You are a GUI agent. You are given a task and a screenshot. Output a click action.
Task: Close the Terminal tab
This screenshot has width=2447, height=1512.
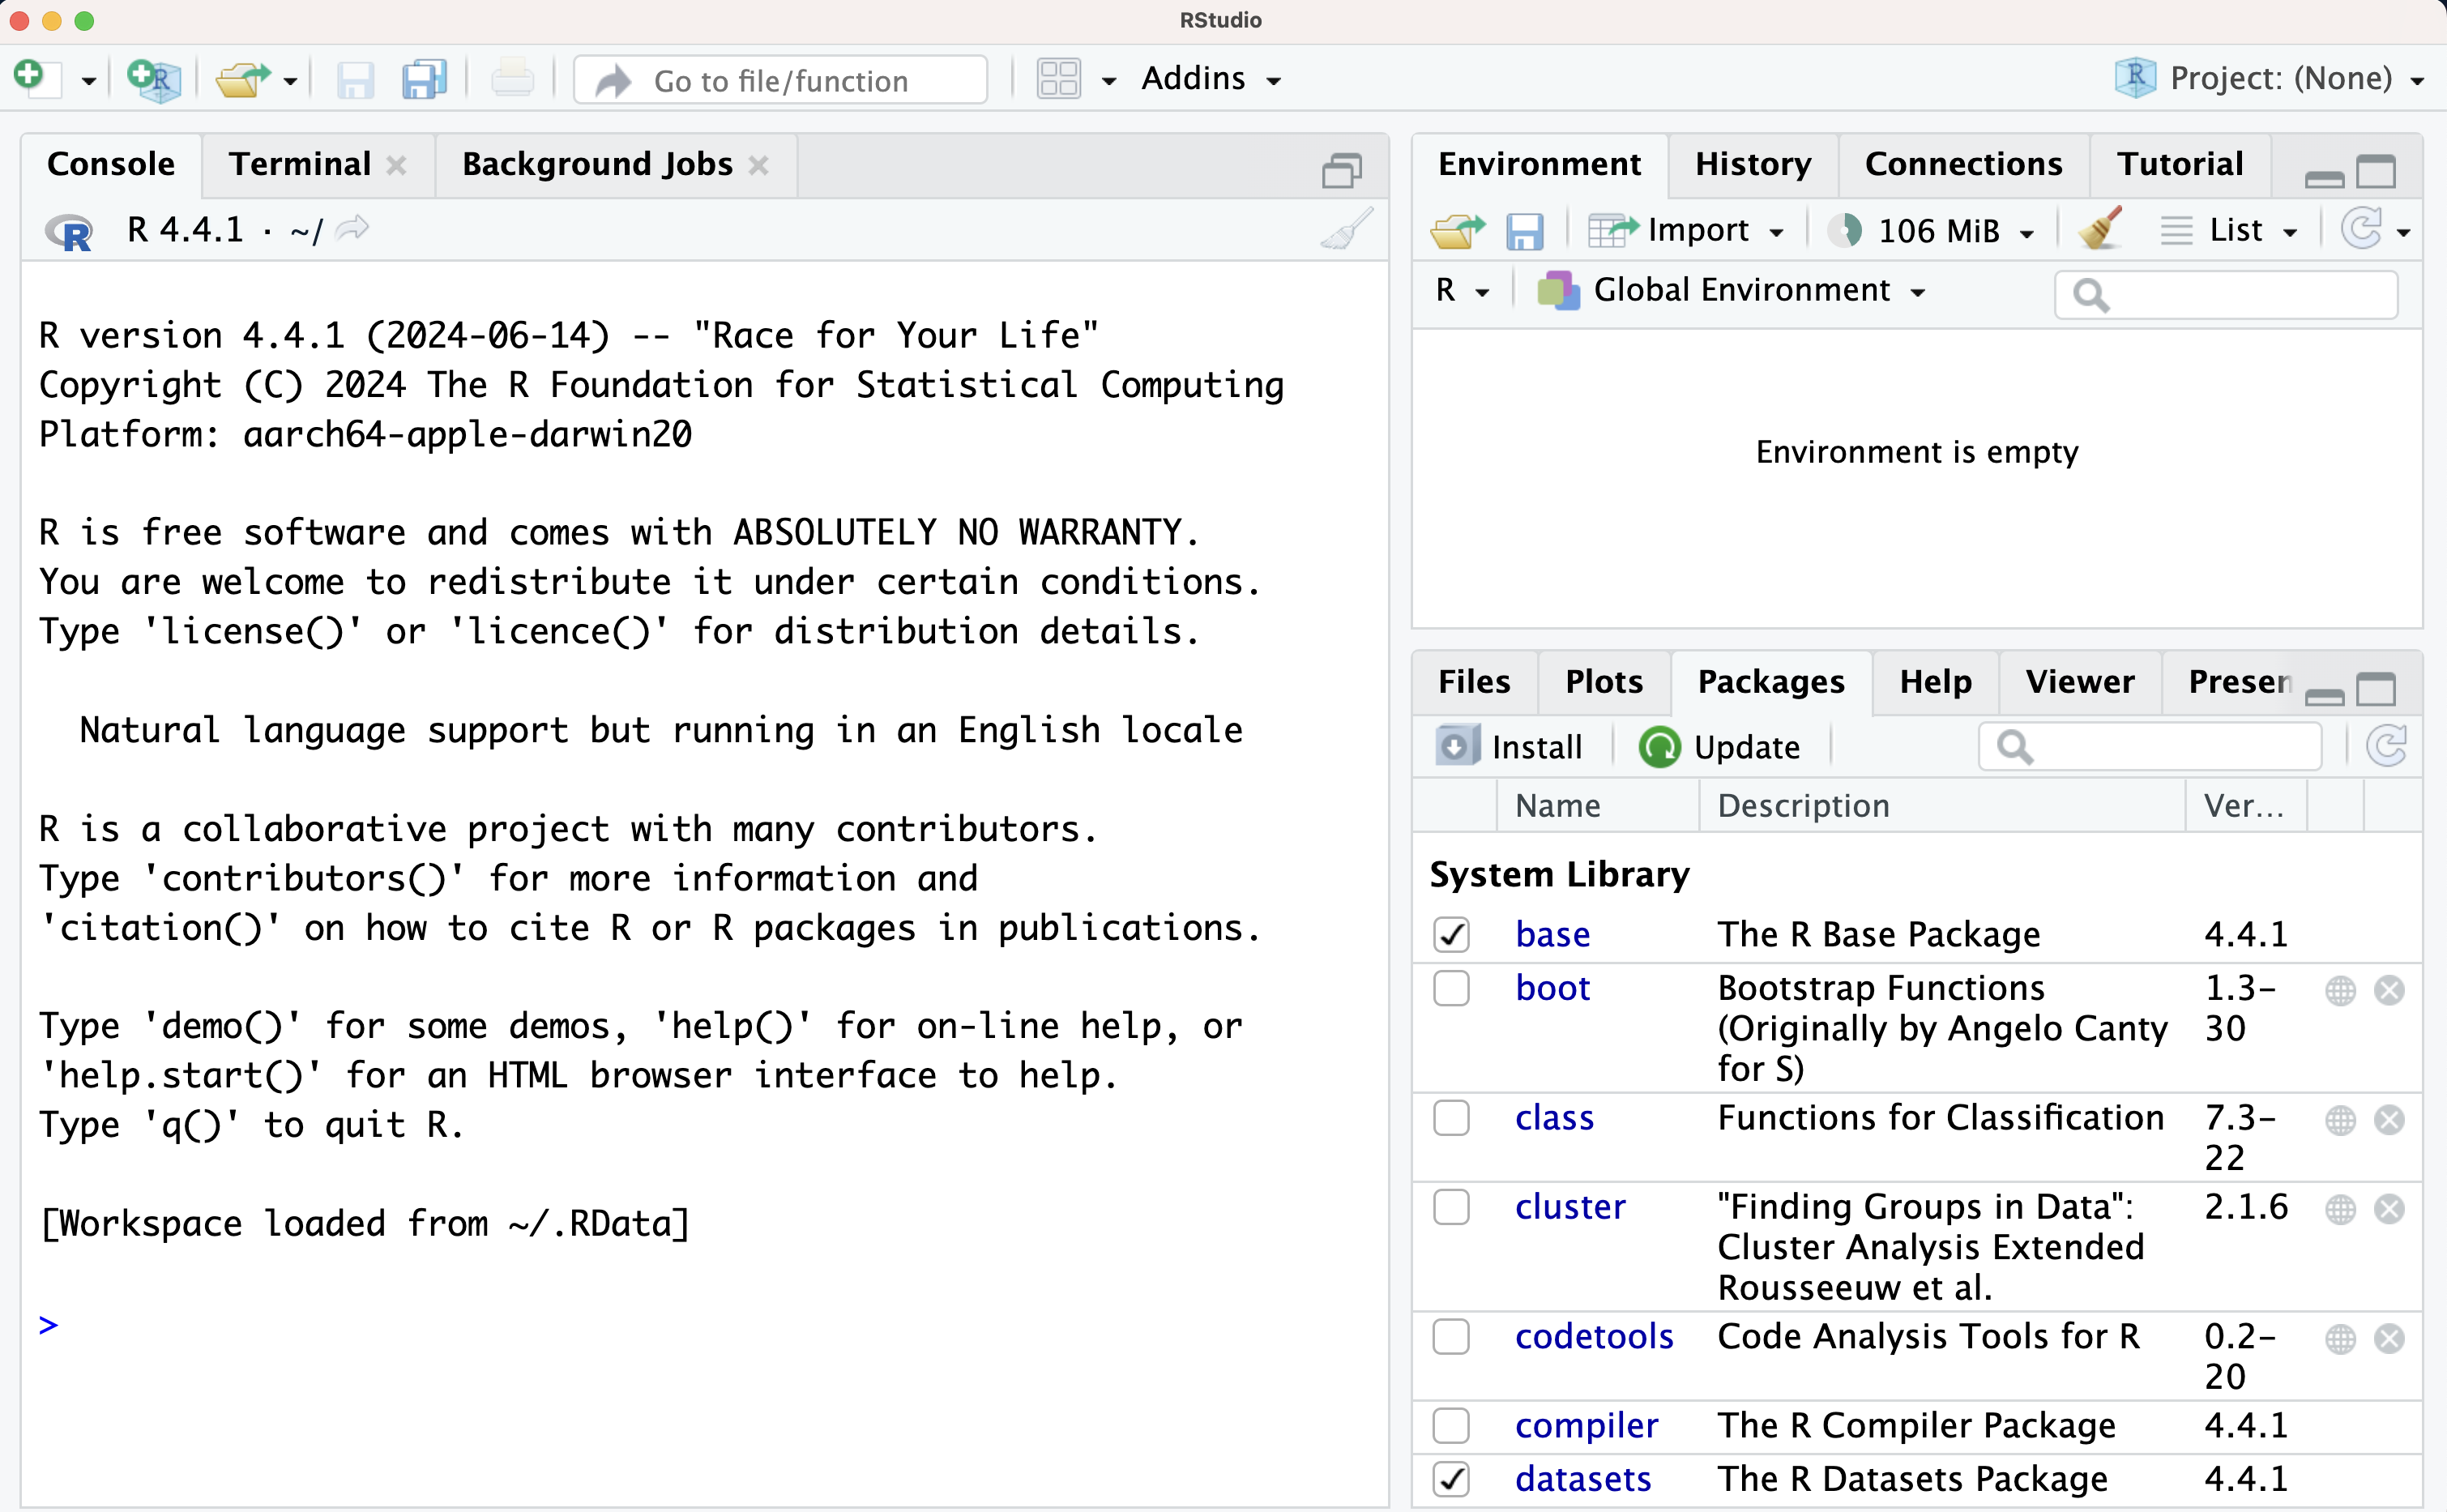point(397,165)
